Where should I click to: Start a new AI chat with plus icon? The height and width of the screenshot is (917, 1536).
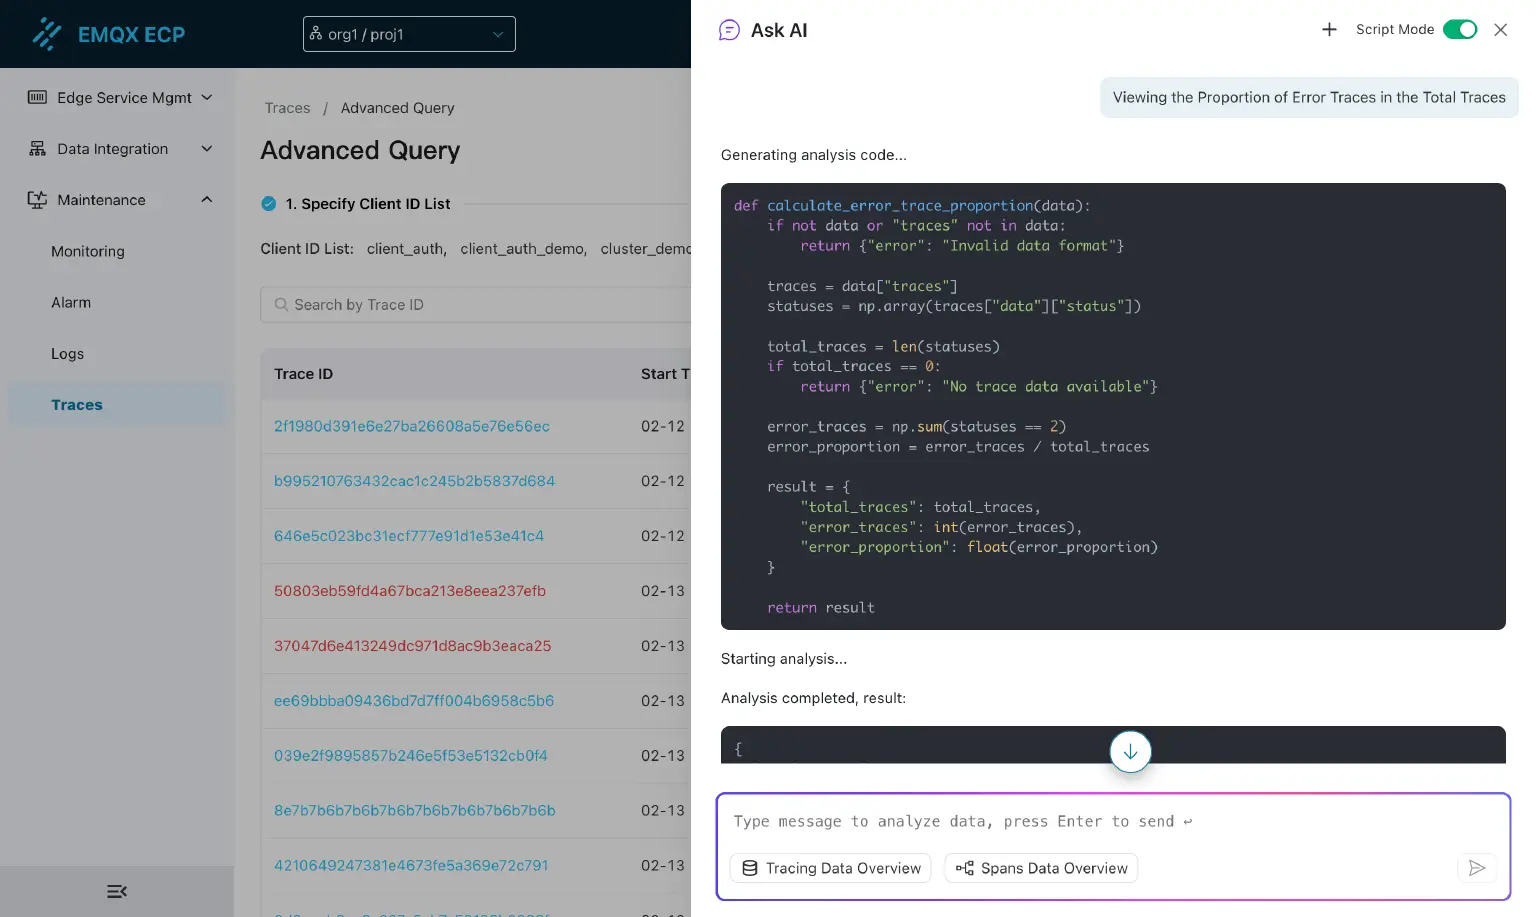[1329, 30]
